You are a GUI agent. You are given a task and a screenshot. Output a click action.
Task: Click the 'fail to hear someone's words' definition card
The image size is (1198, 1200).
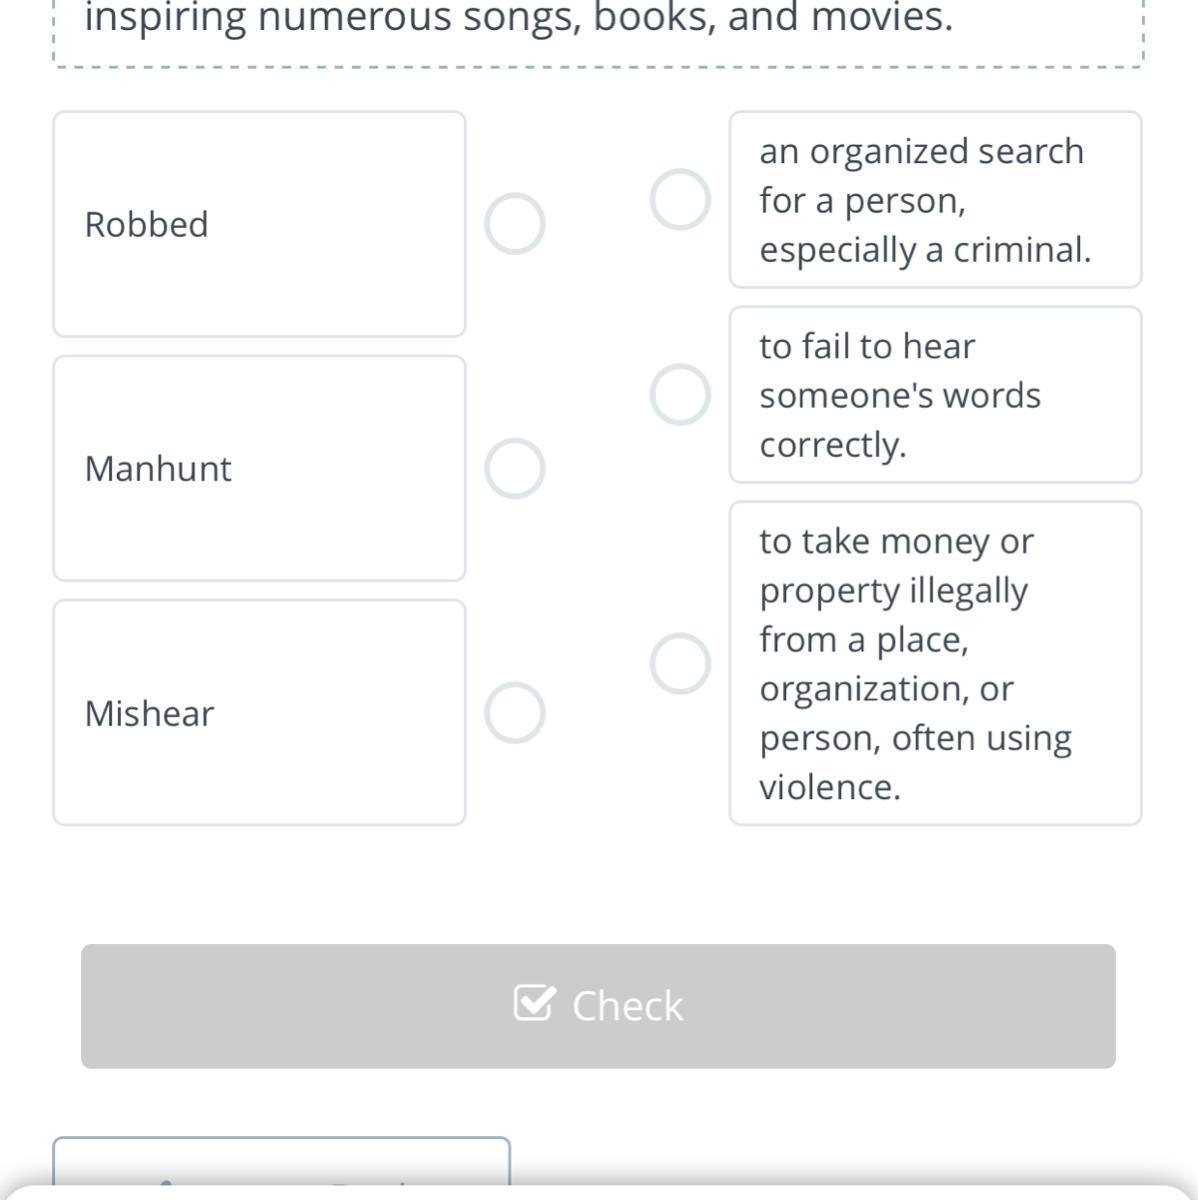click(935, 394)
